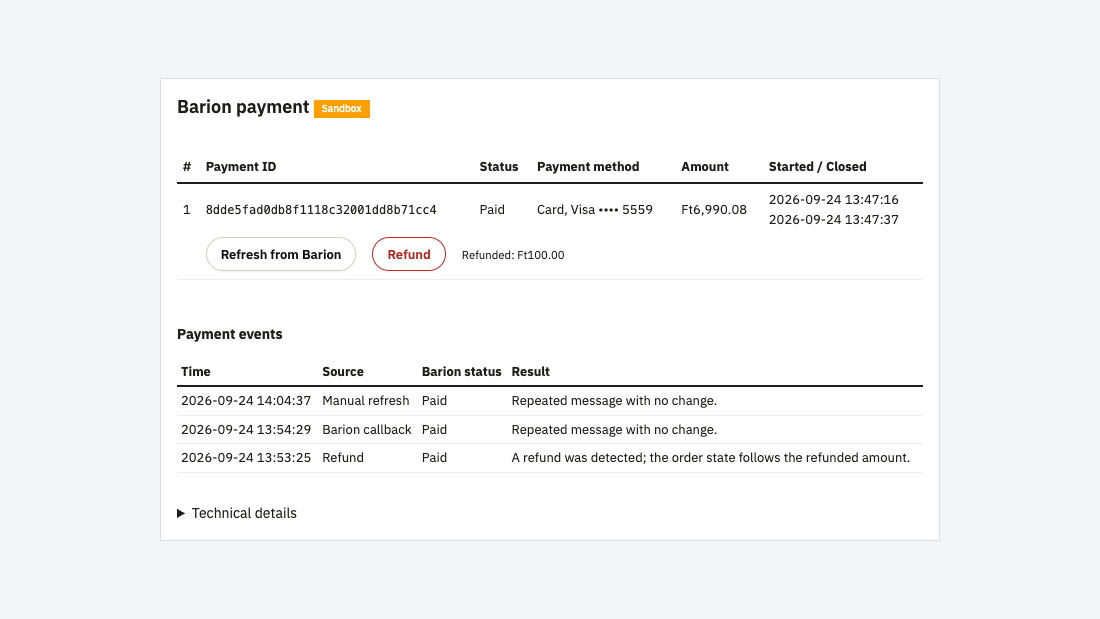Click the Manual refresh source cell

coord(365,401)
